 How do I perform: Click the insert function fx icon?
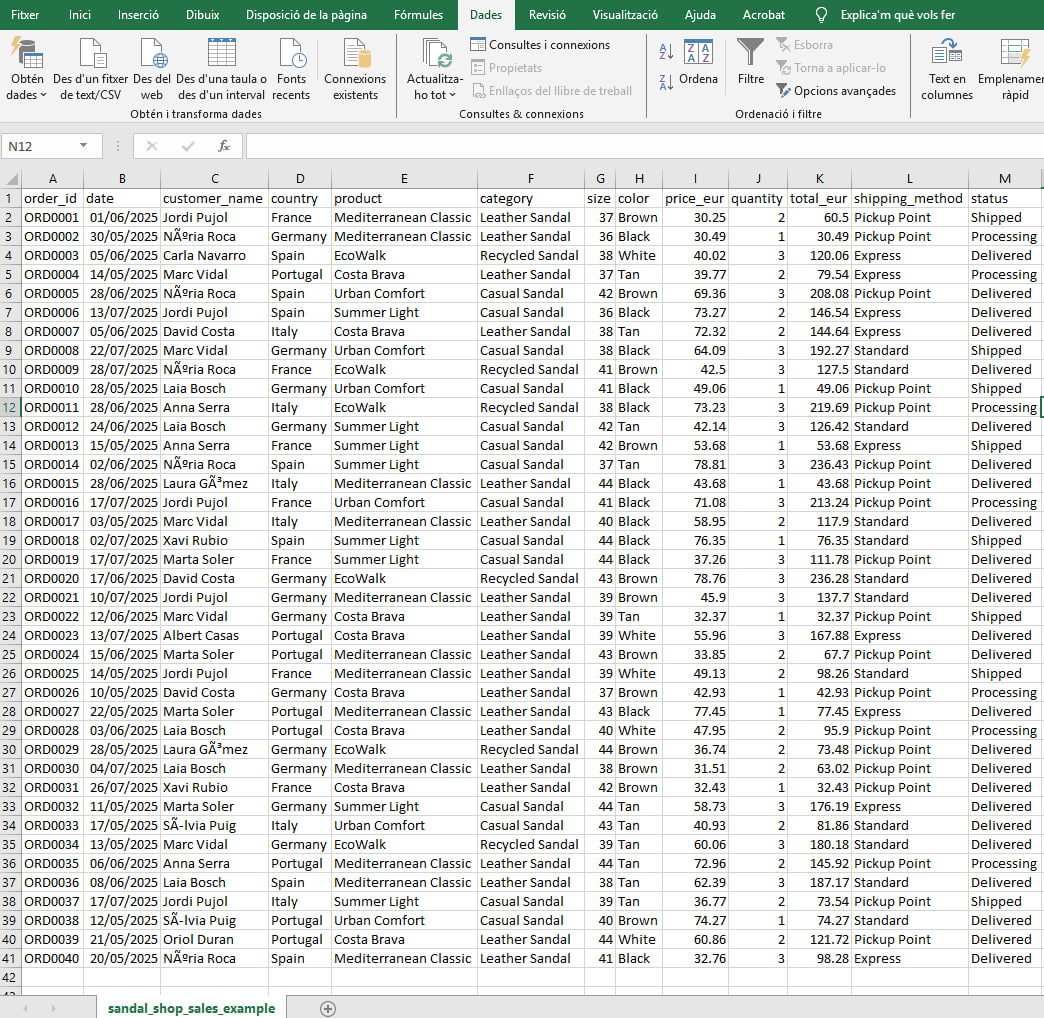click(x=224, y=146)
